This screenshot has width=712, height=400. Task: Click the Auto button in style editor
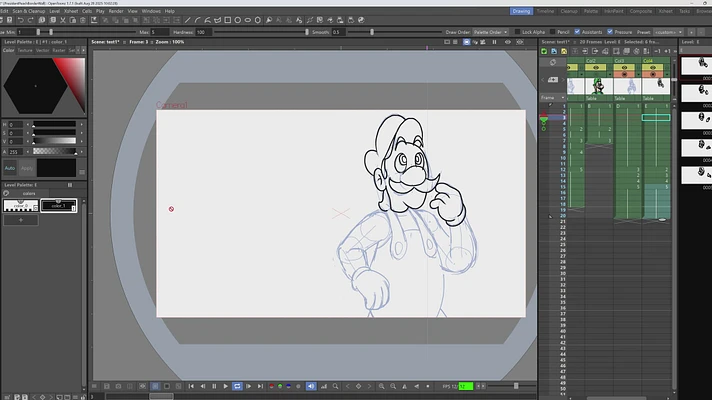10,168
